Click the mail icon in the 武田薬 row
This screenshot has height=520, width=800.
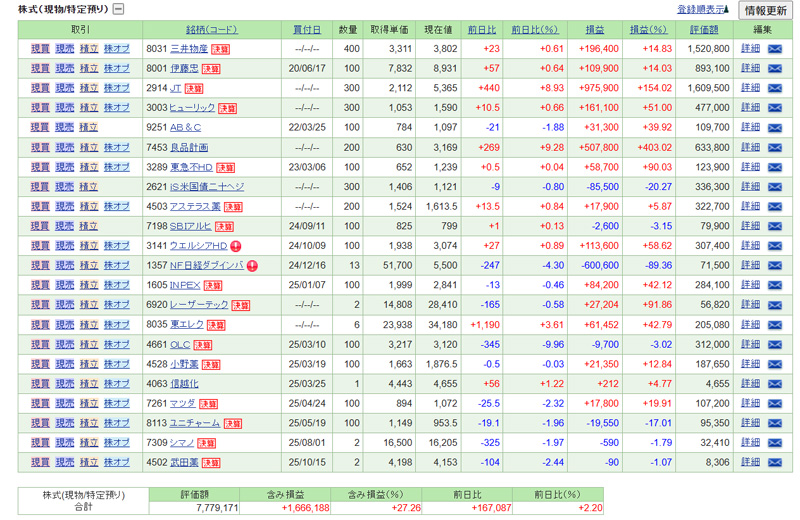click(774, 463)
